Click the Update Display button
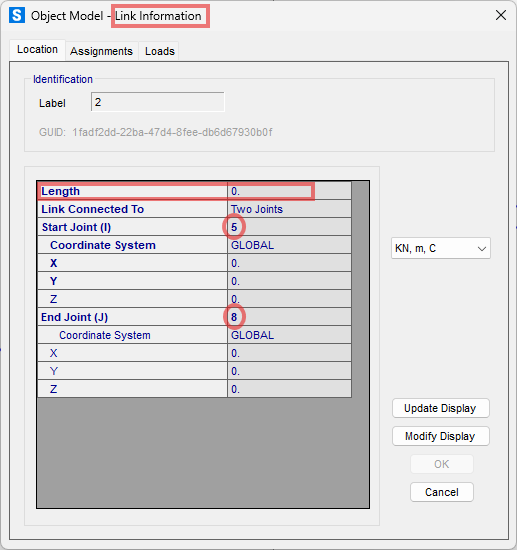 (x=441, y=408)
